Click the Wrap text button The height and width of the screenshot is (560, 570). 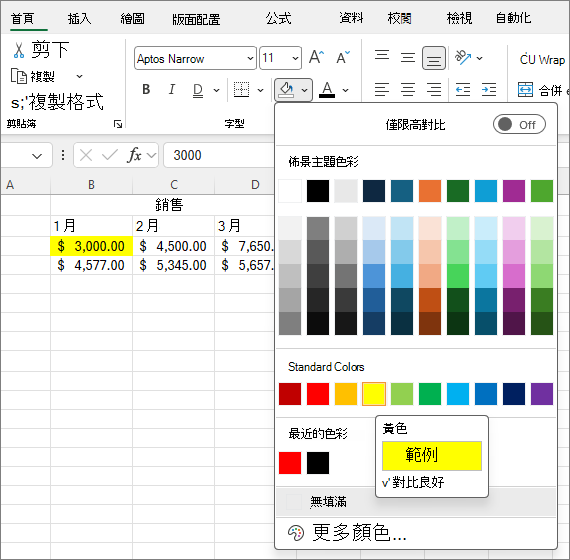542,59
